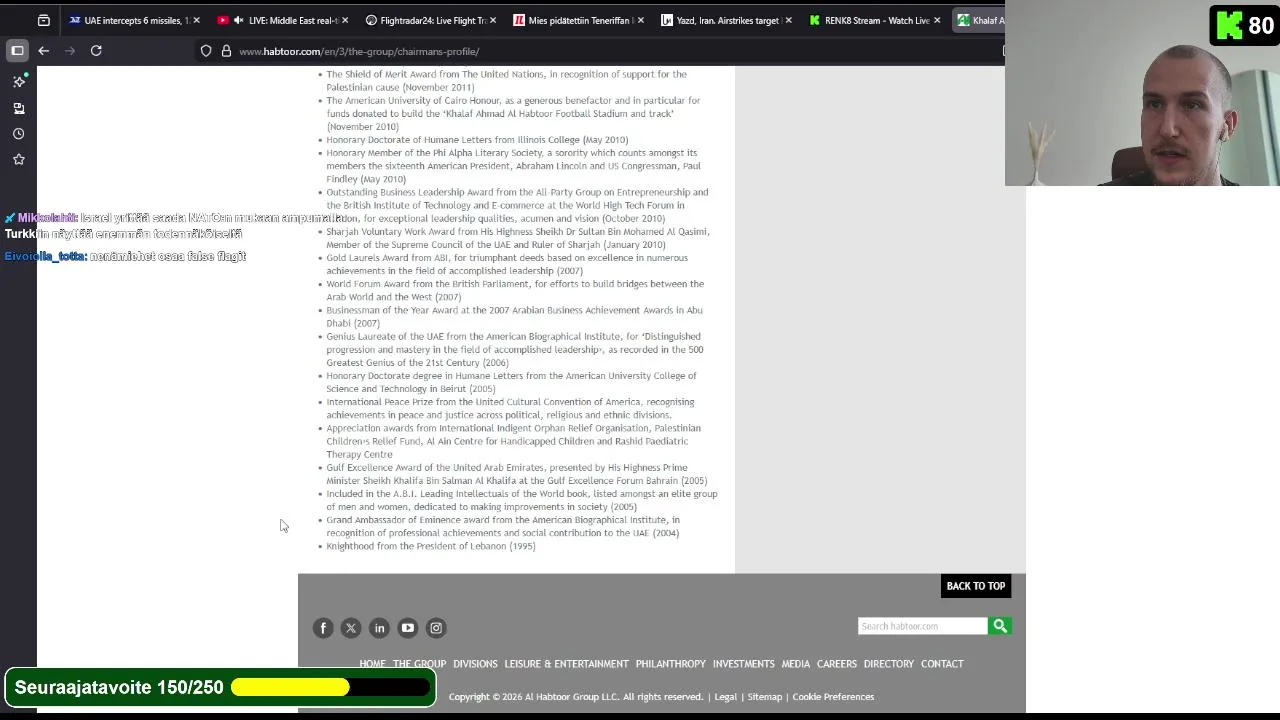This screenshot has height=720, width=1280.
Task: Switch to Flightradar24 Live Flight tab
Action: (430, 20)
